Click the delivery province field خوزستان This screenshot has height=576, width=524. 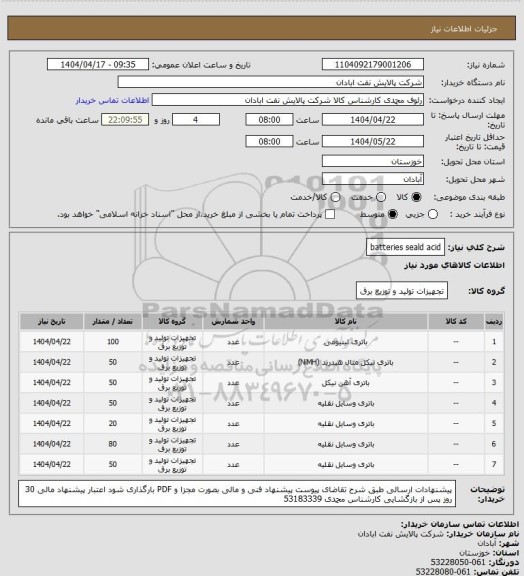point(373,161)
